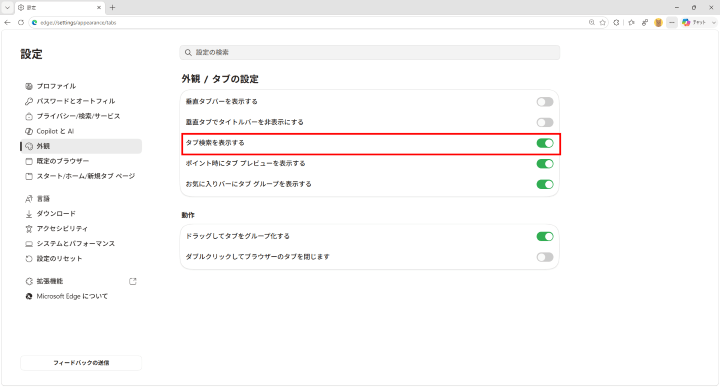
Task: Select 外観 in the sidebar
Action: [81, 146]
